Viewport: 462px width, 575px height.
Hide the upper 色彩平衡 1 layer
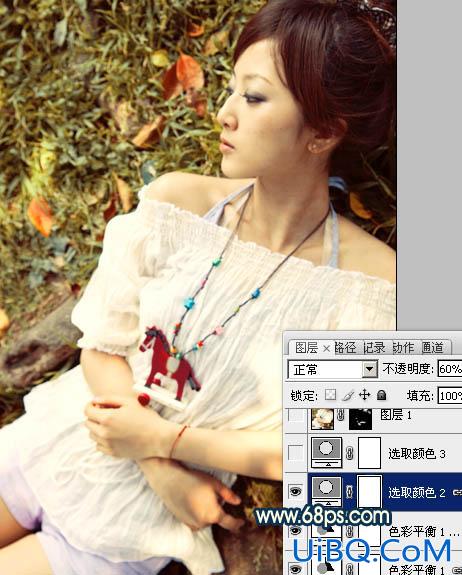click(x=296, y=530)
